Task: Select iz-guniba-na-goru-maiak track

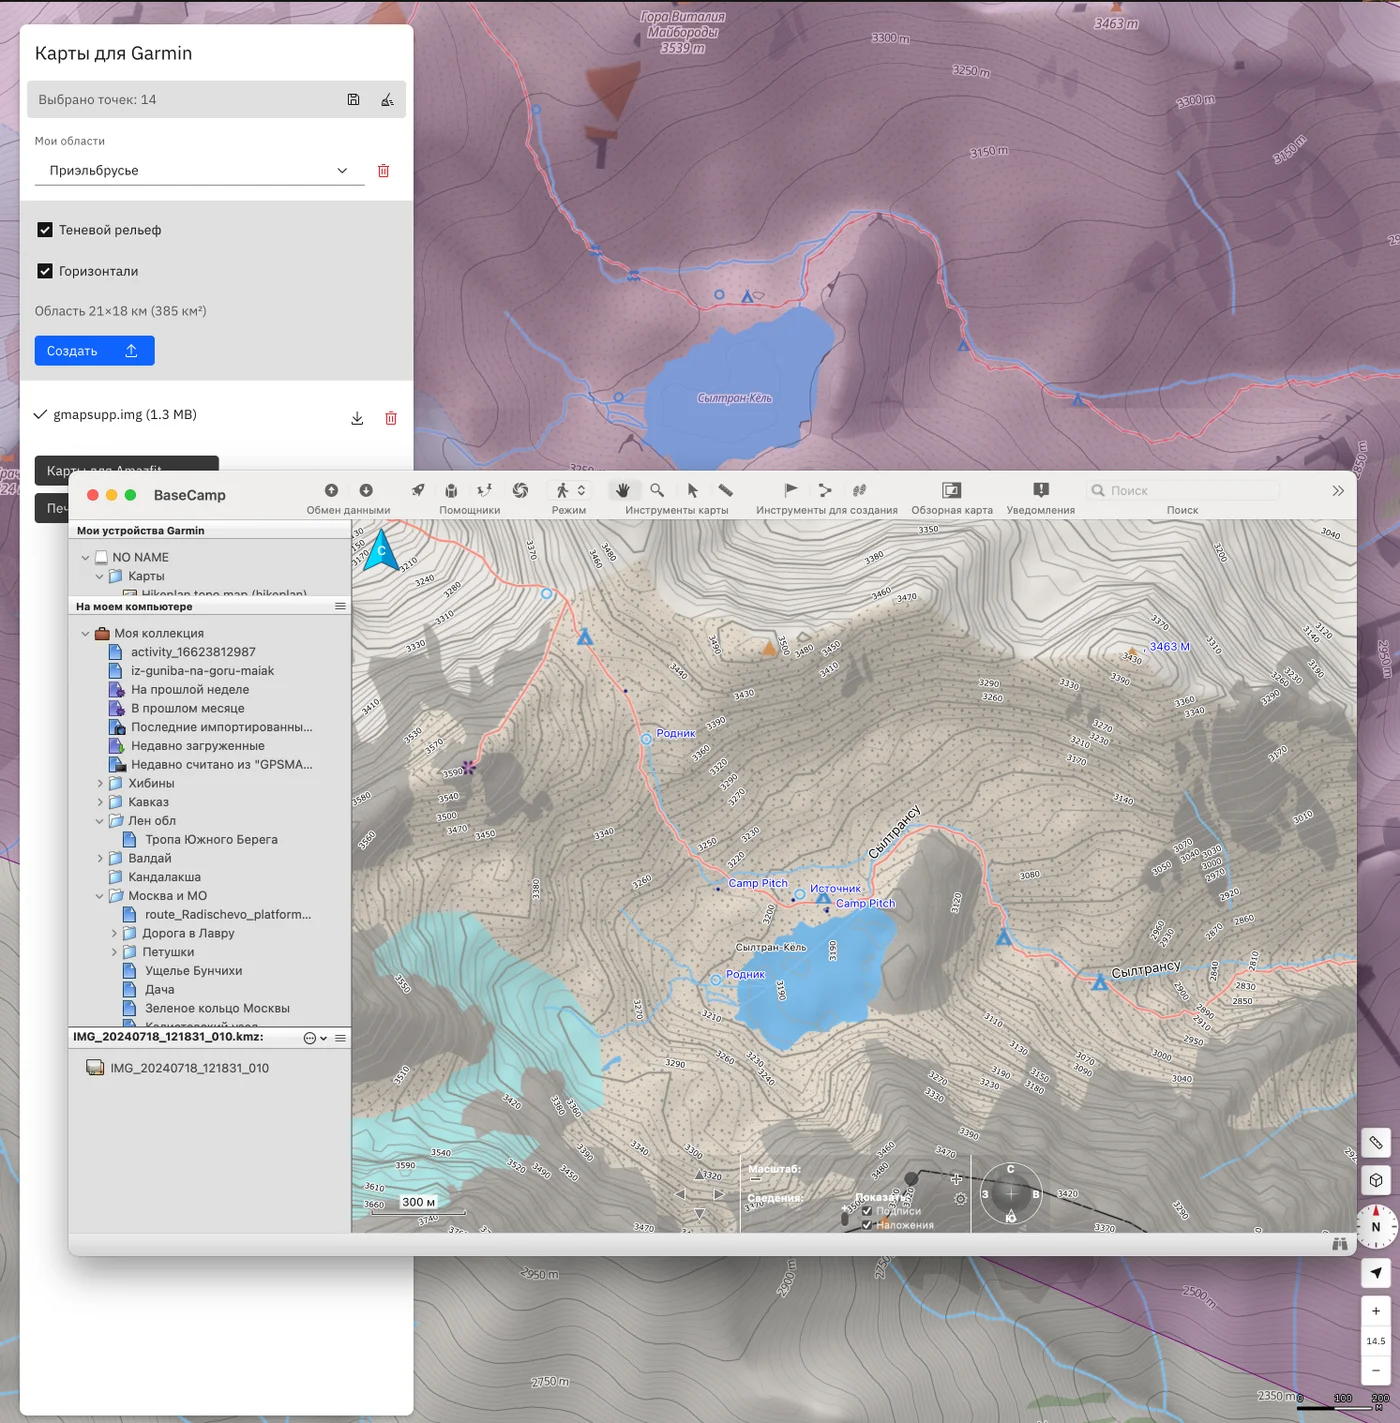Action: tap(202, 671)
